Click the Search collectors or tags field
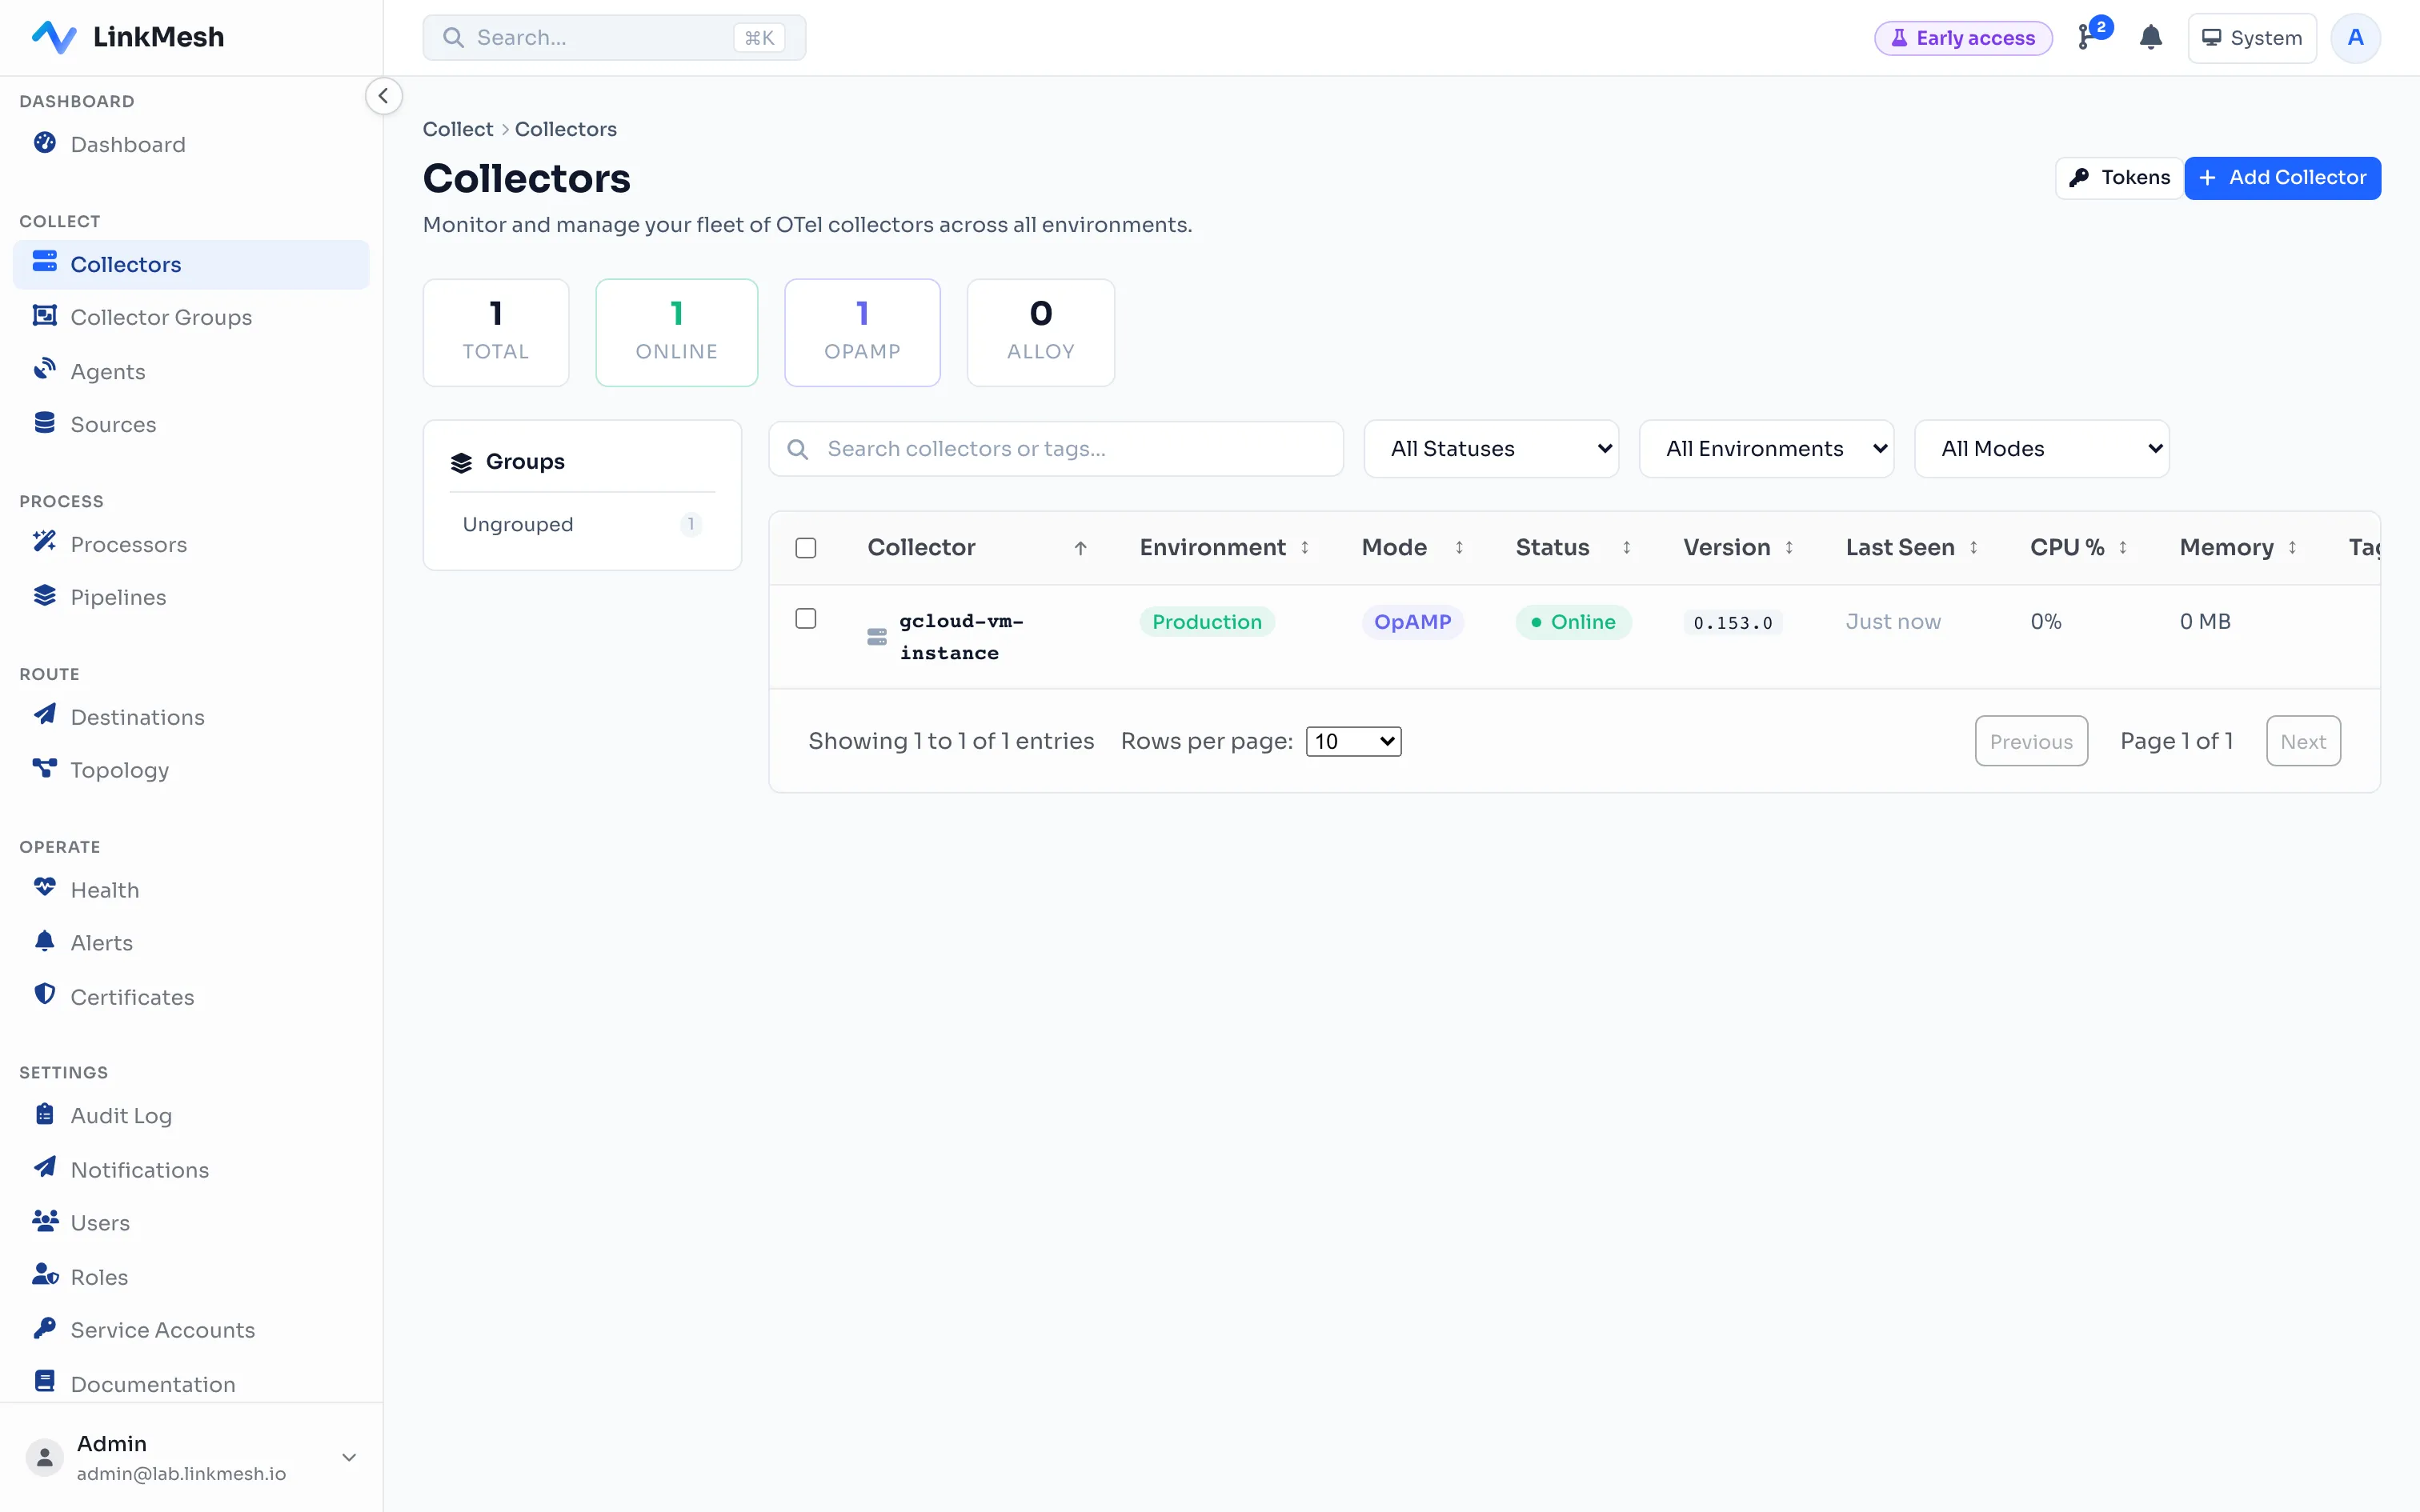The width and height of the screenshot is (2420, 1512). (x=1056, y=449)
